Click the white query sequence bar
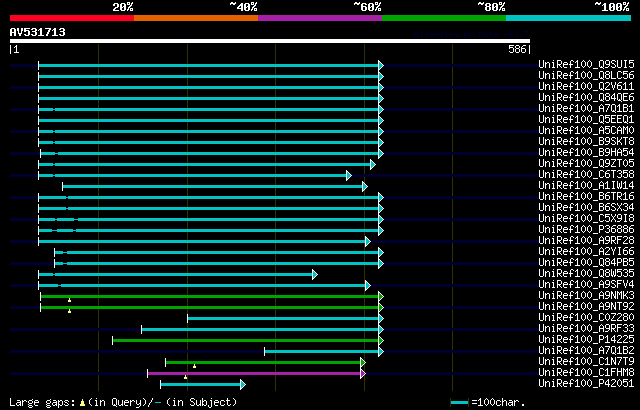 tap(270, 41)
